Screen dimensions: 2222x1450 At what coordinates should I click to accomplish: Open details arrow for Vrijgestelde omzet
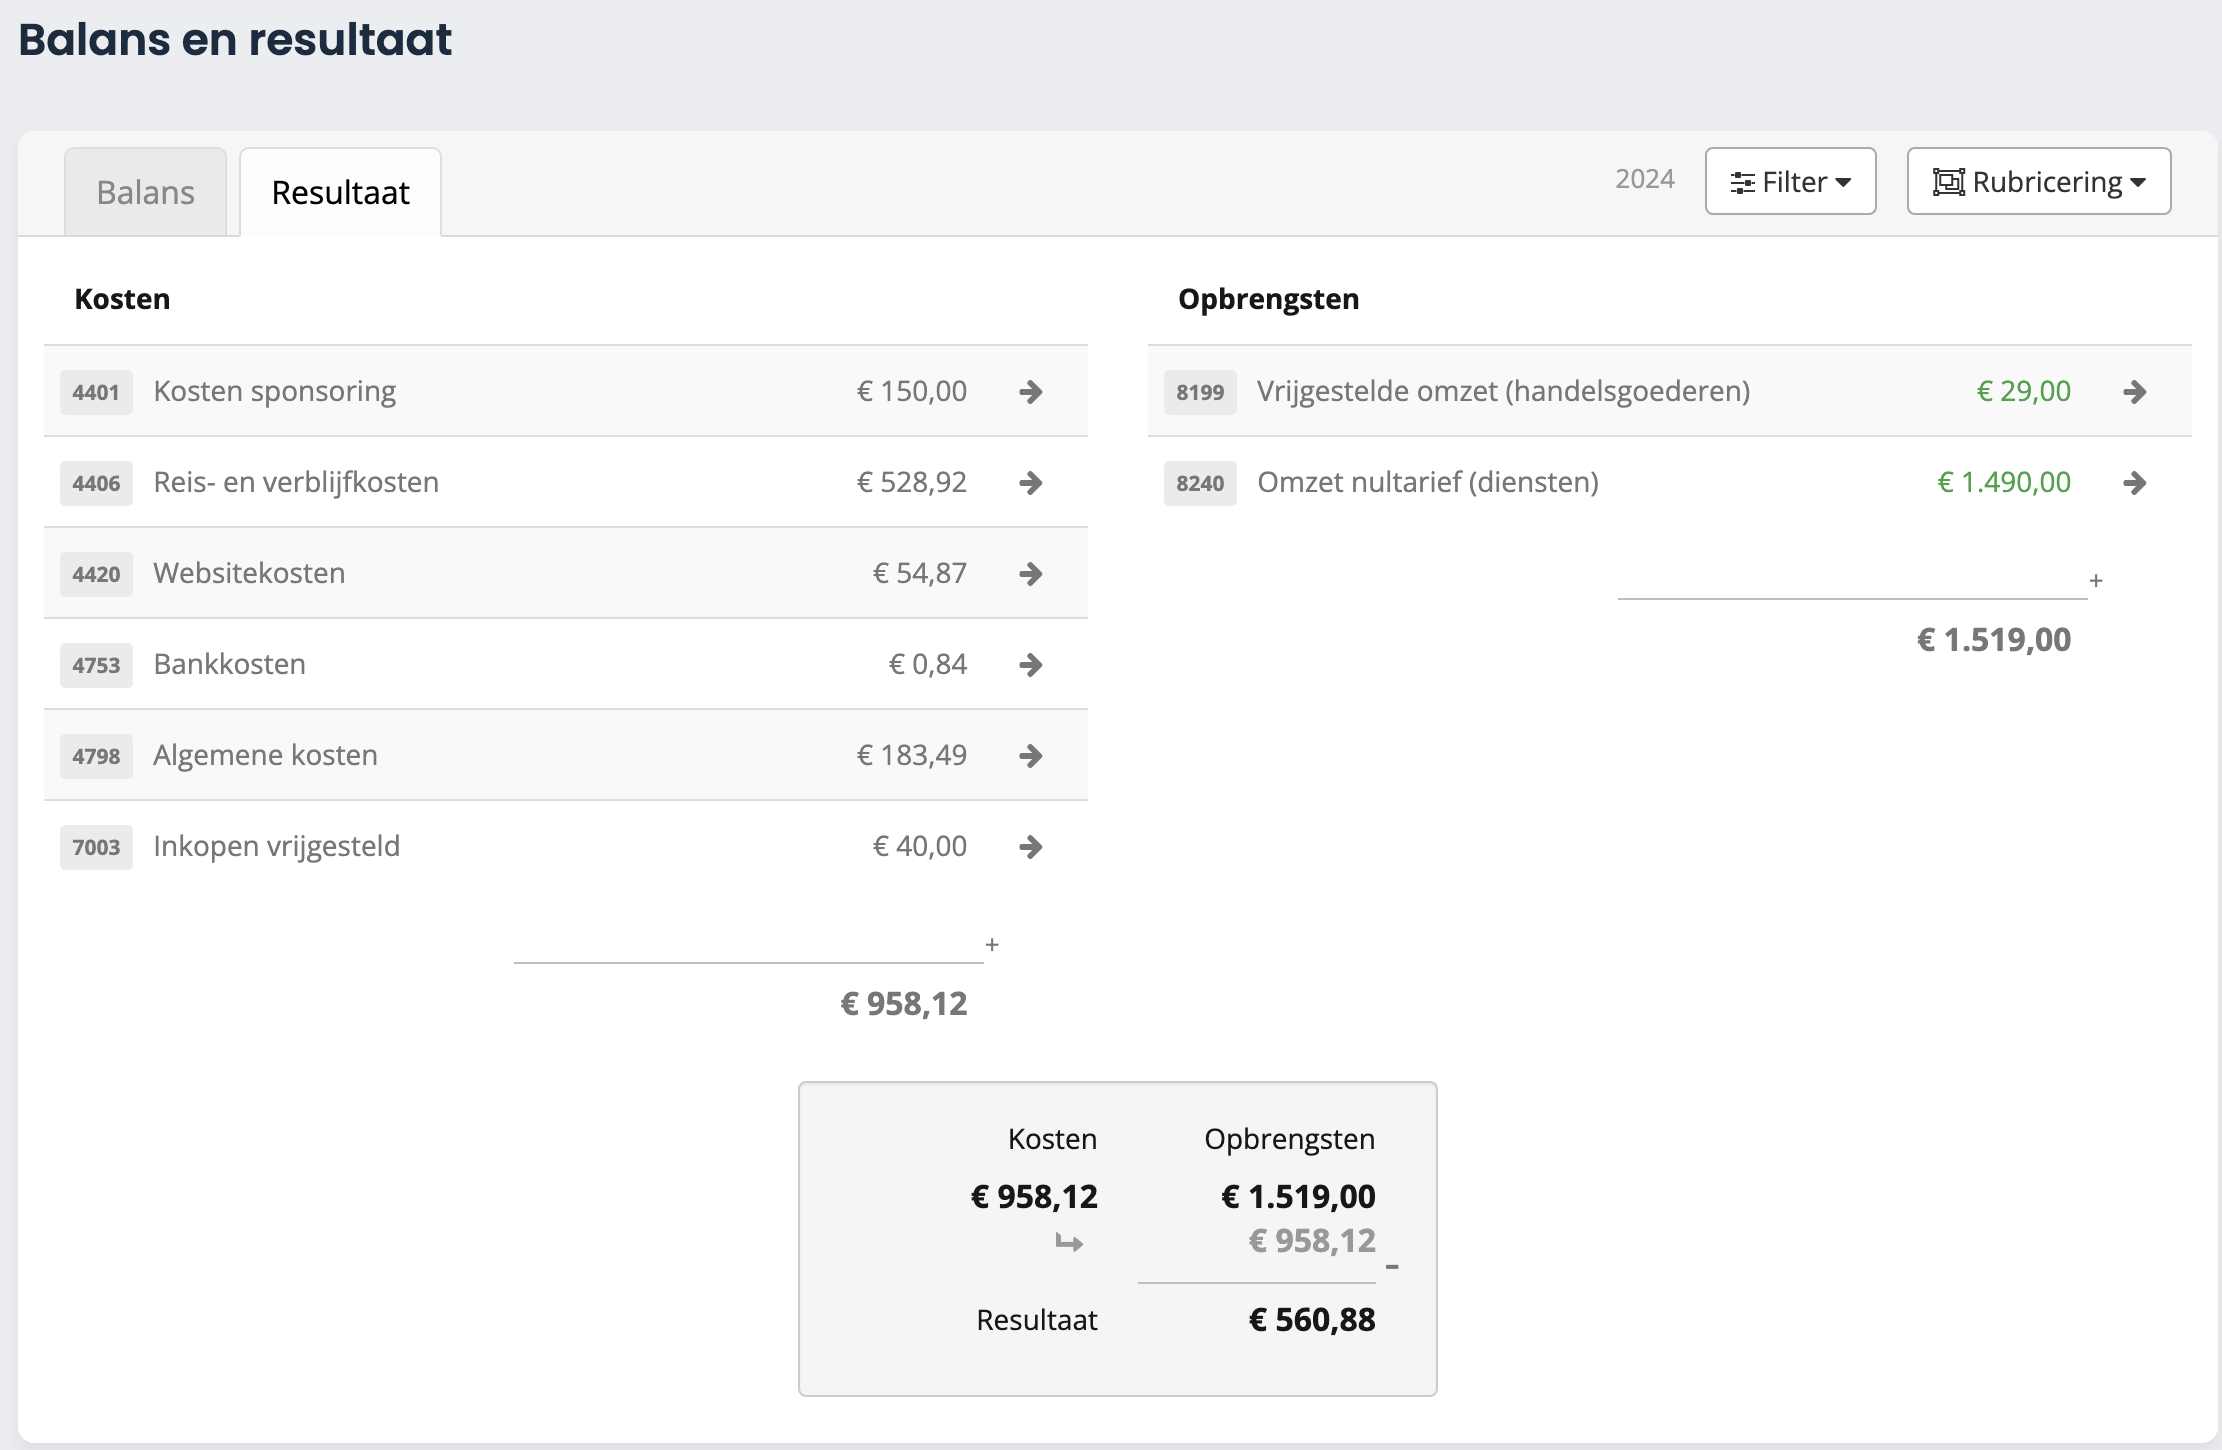(2135, 392)
